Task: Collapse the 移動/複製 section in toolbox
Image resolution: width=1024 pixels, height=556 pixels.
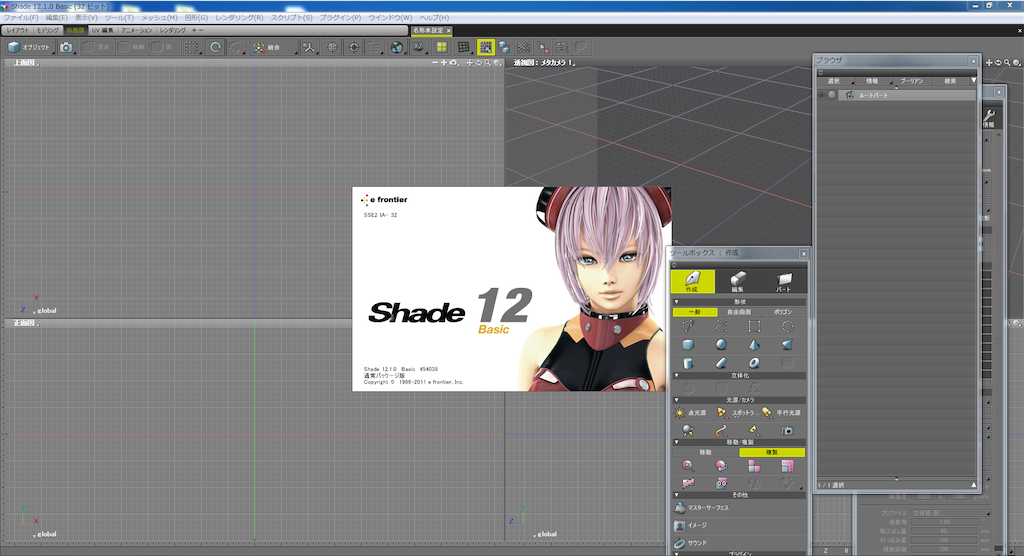Action: (x=677, y=442)
